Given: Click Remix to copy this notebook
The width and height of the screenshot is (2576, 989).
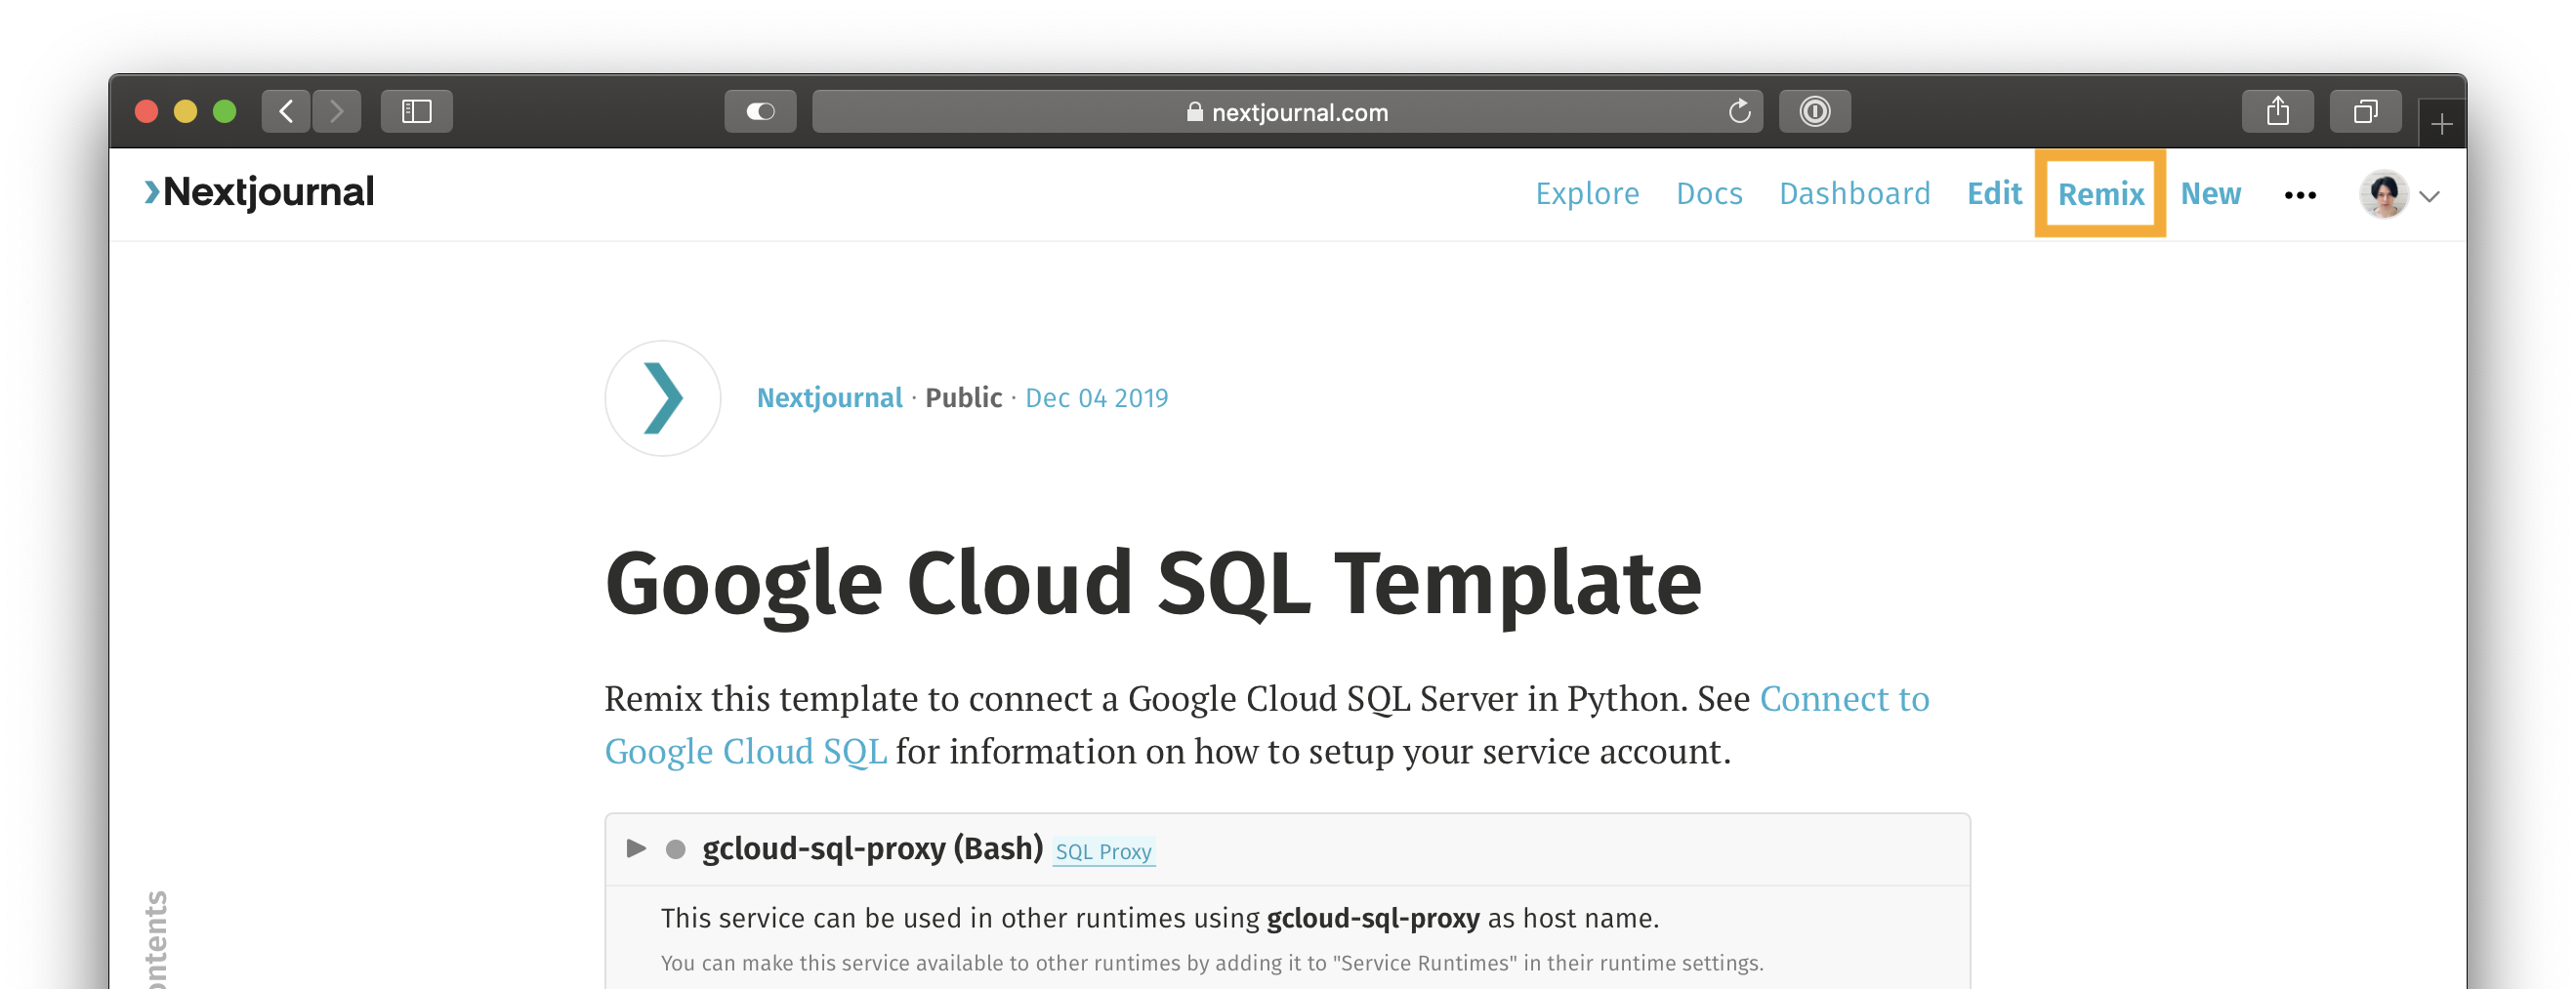Looking at the screenshot, I should [2100, 194].
